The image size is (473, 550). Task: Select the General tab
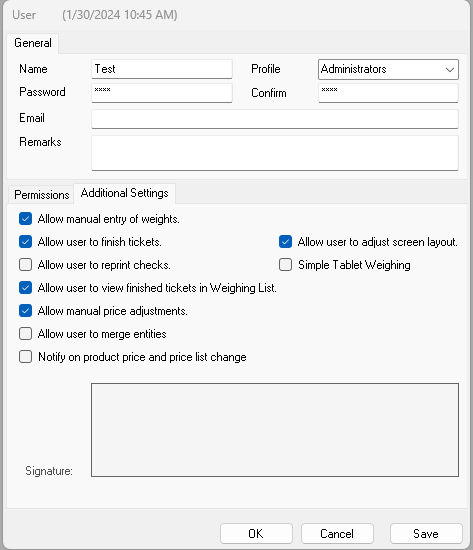(x=33, y=43)
